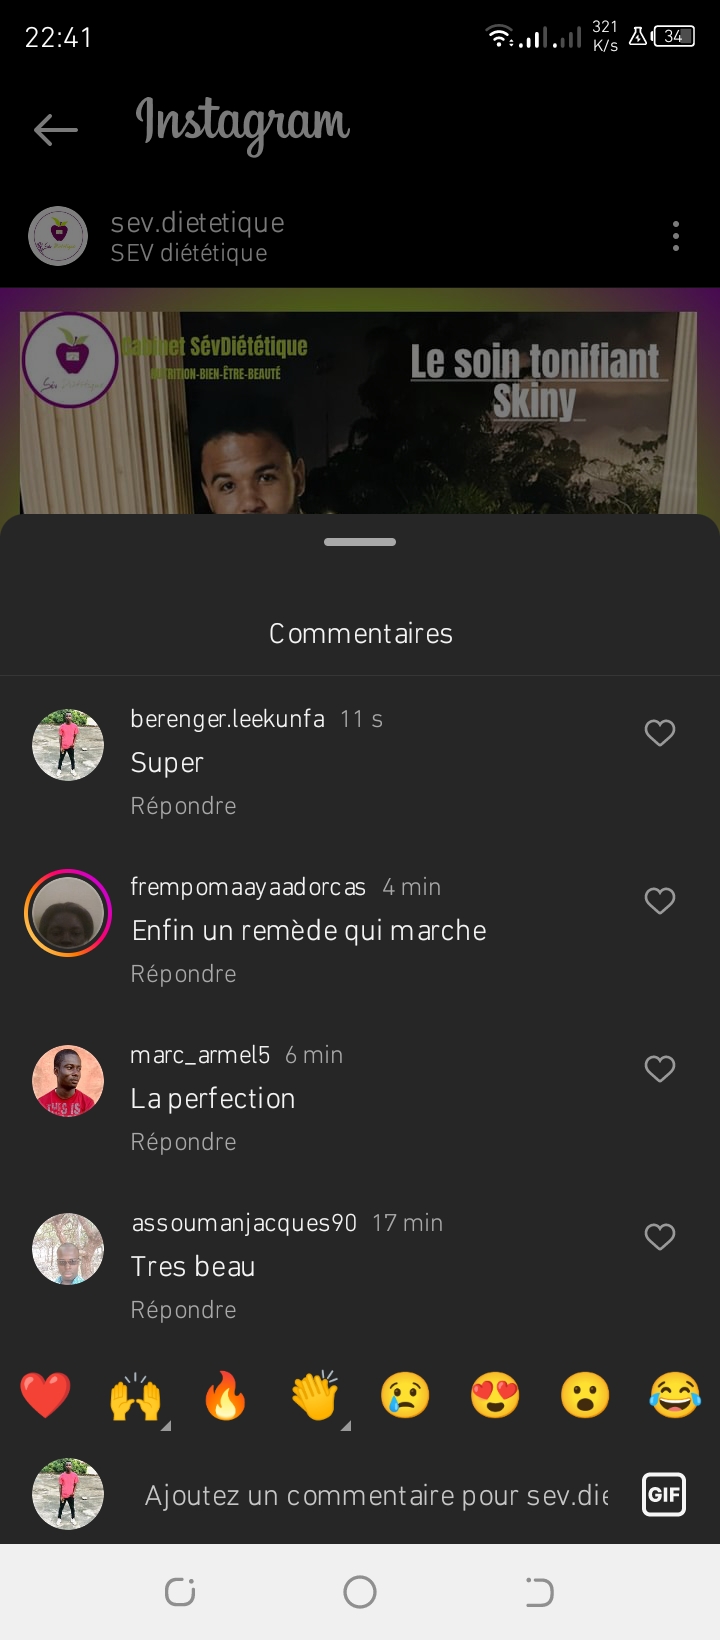This screenshot has height=1640, width=720.
Task: Insert the red heart emoji
Action: point(45,1395)
